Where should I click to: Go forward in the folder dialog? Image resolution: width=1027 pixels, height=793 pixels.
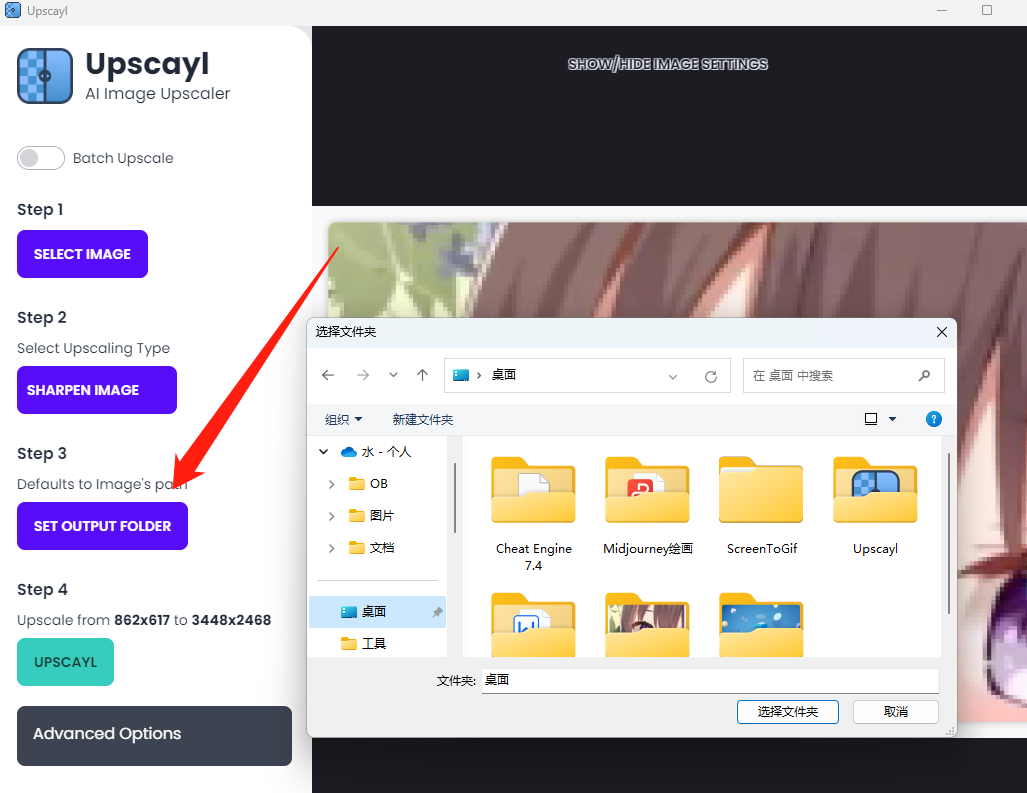pyautogui.click(x=363, y=375)
